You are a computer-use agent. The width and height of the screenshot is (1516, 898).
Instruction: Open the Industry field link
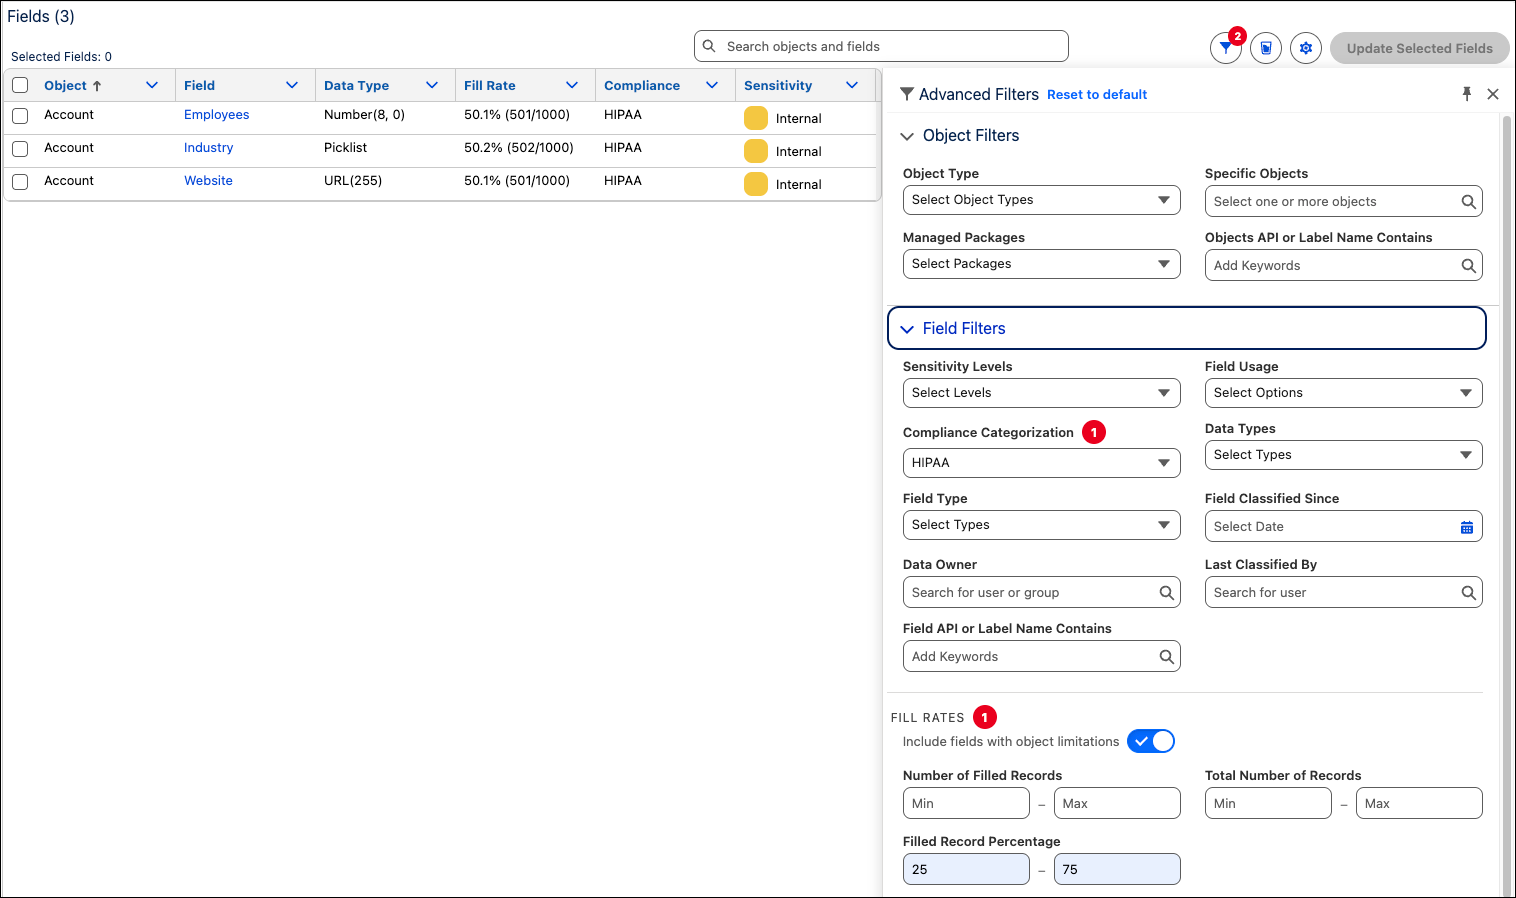pyautogui.click(x=208, y=148)
